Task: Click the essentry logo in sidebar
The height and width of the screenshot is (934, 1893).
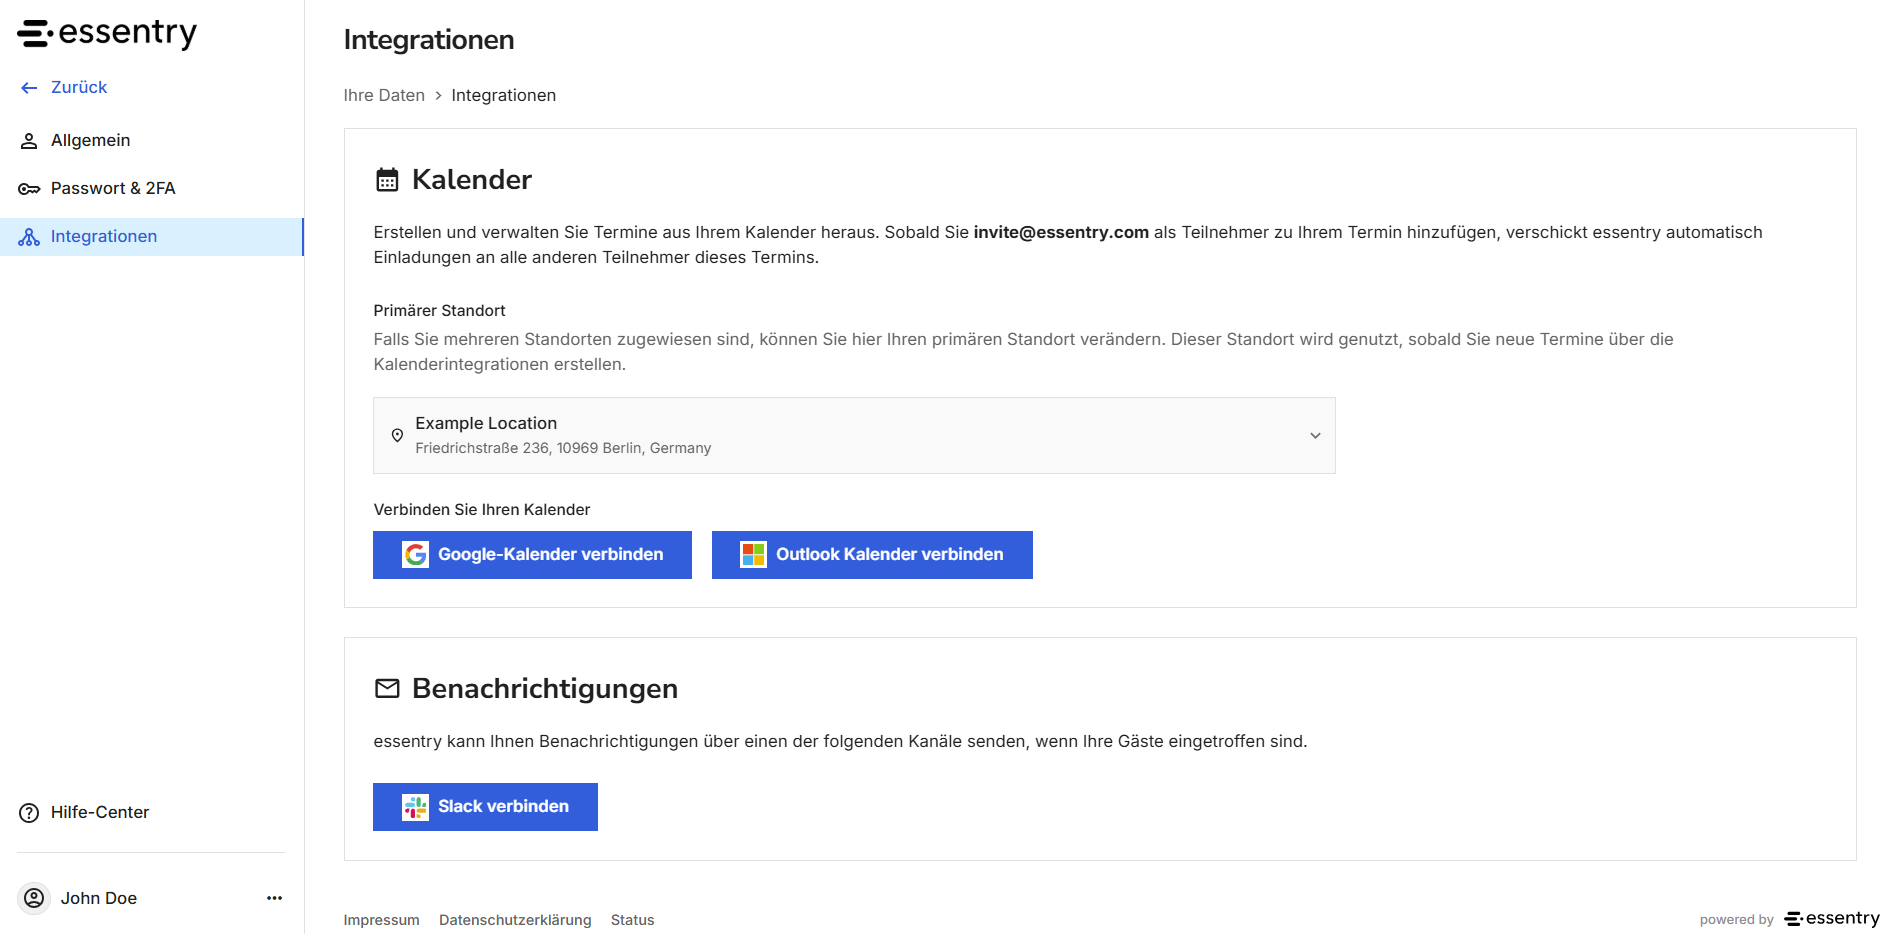Action: coord(107,33)
